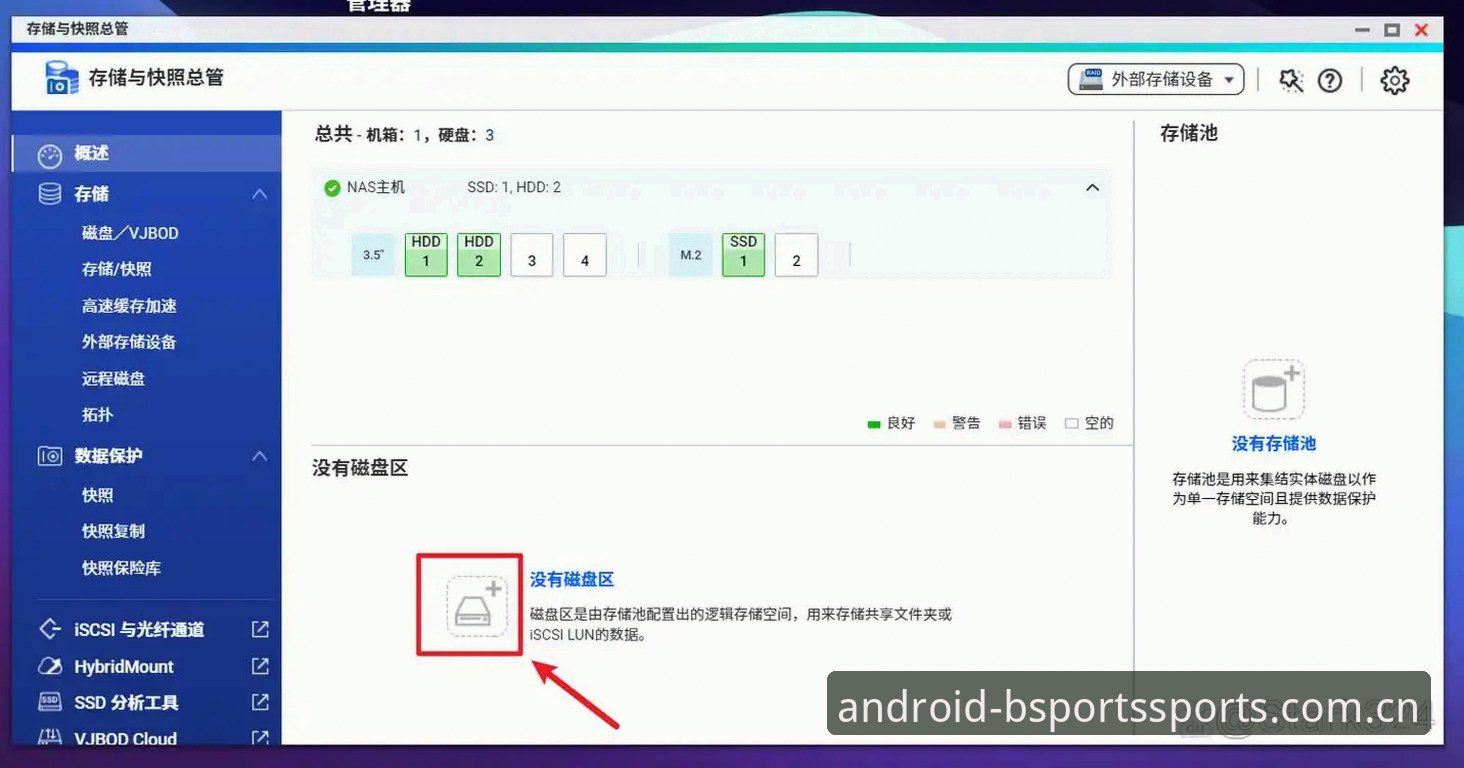Select 概述 in the sidebar
1464x768 pixels.
coord(146,154)
